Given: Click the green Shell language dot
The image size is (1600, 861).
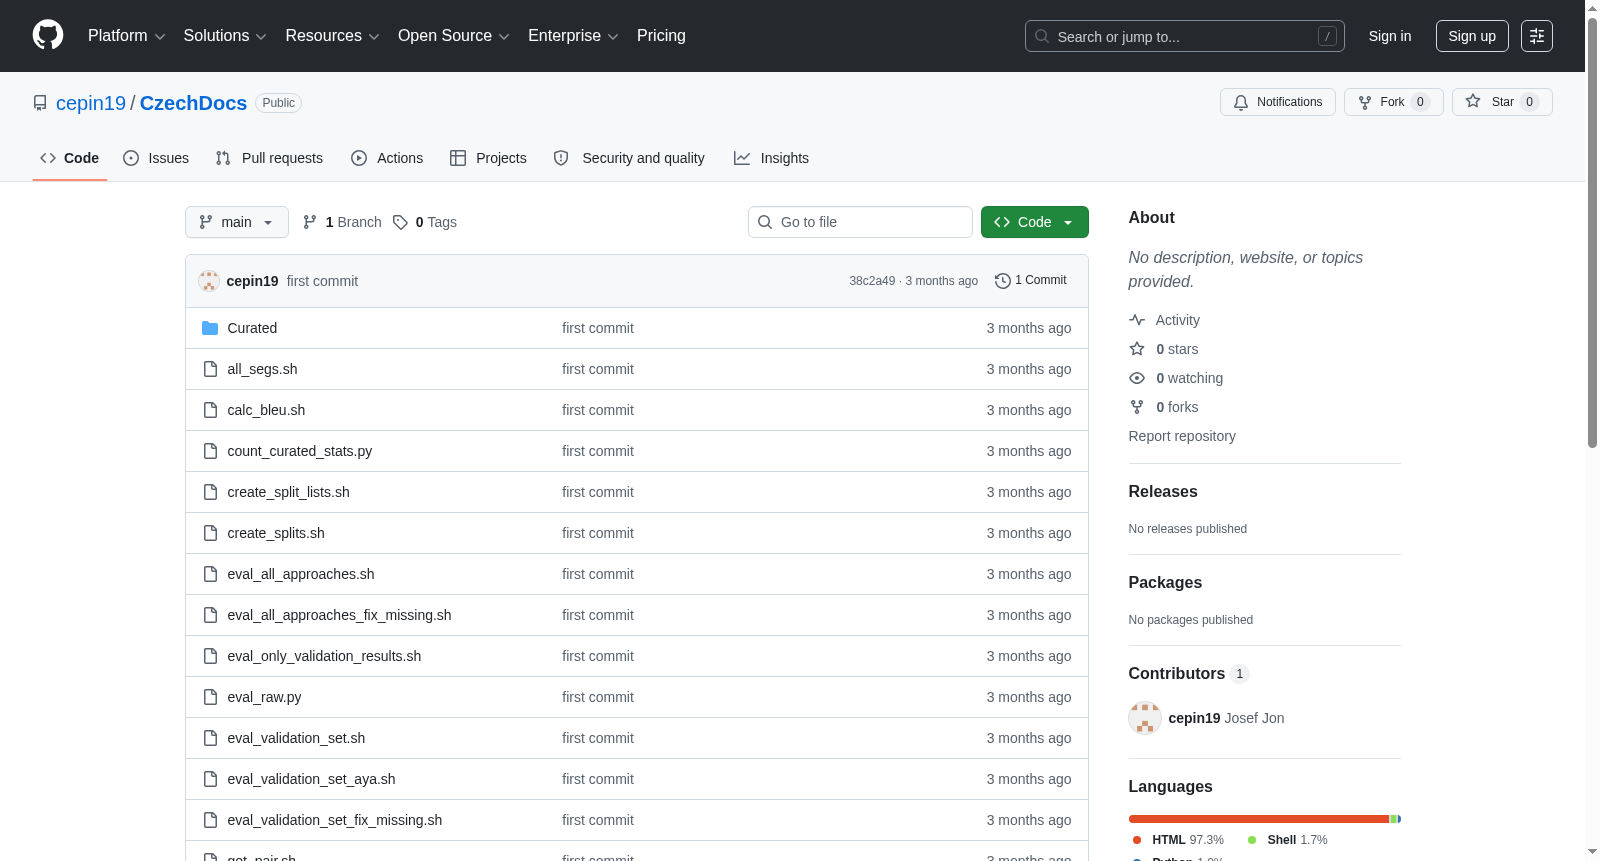Looking at the screenshot, I should [1252, 840].
